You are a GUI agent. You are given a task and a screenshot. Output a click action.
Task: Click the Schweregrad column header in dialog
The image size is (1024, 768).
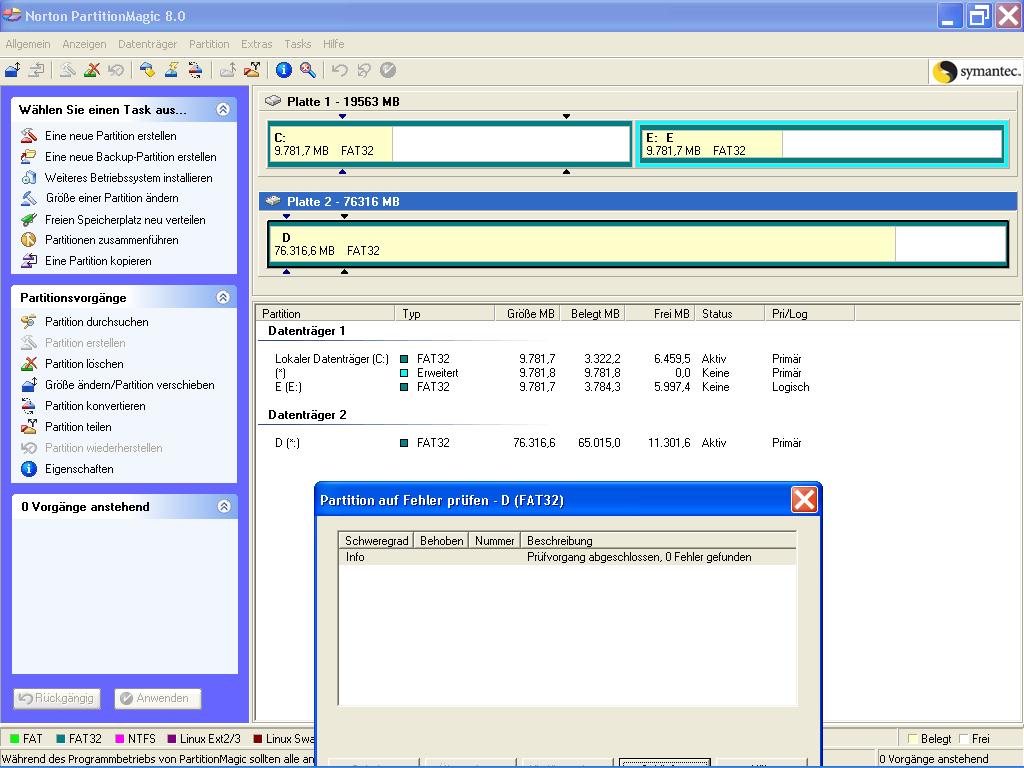(376, 541)
